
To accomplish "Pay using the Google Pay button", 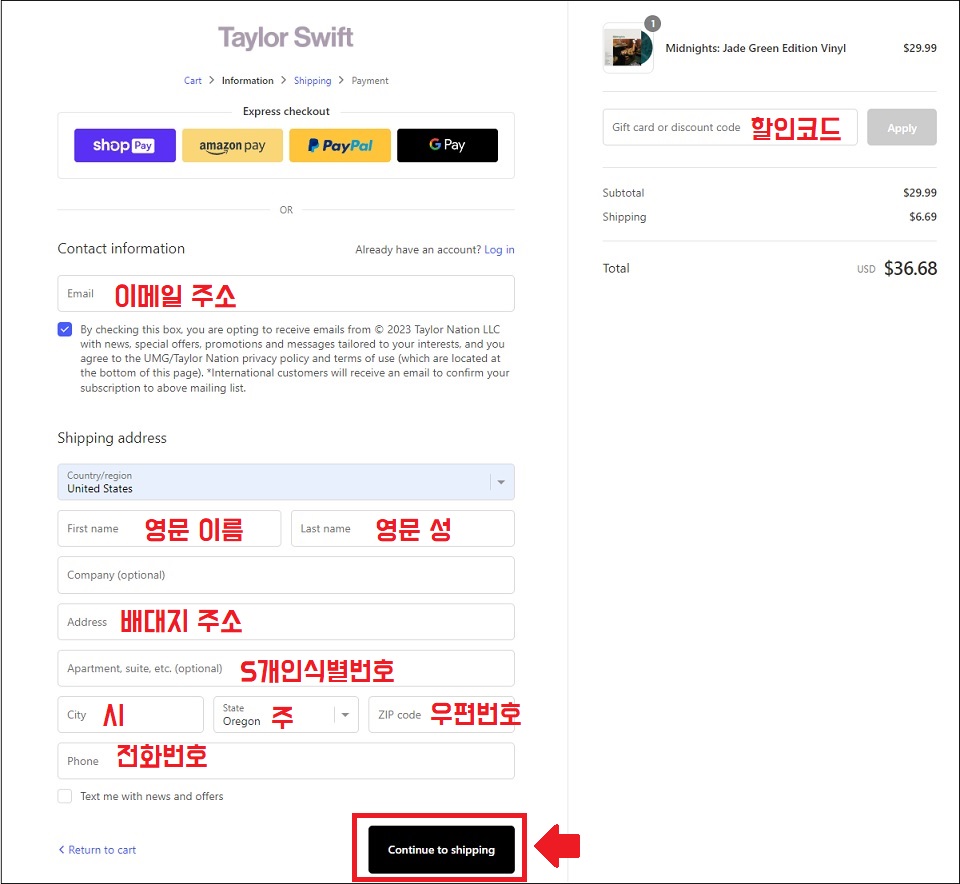I will point(448,145).
